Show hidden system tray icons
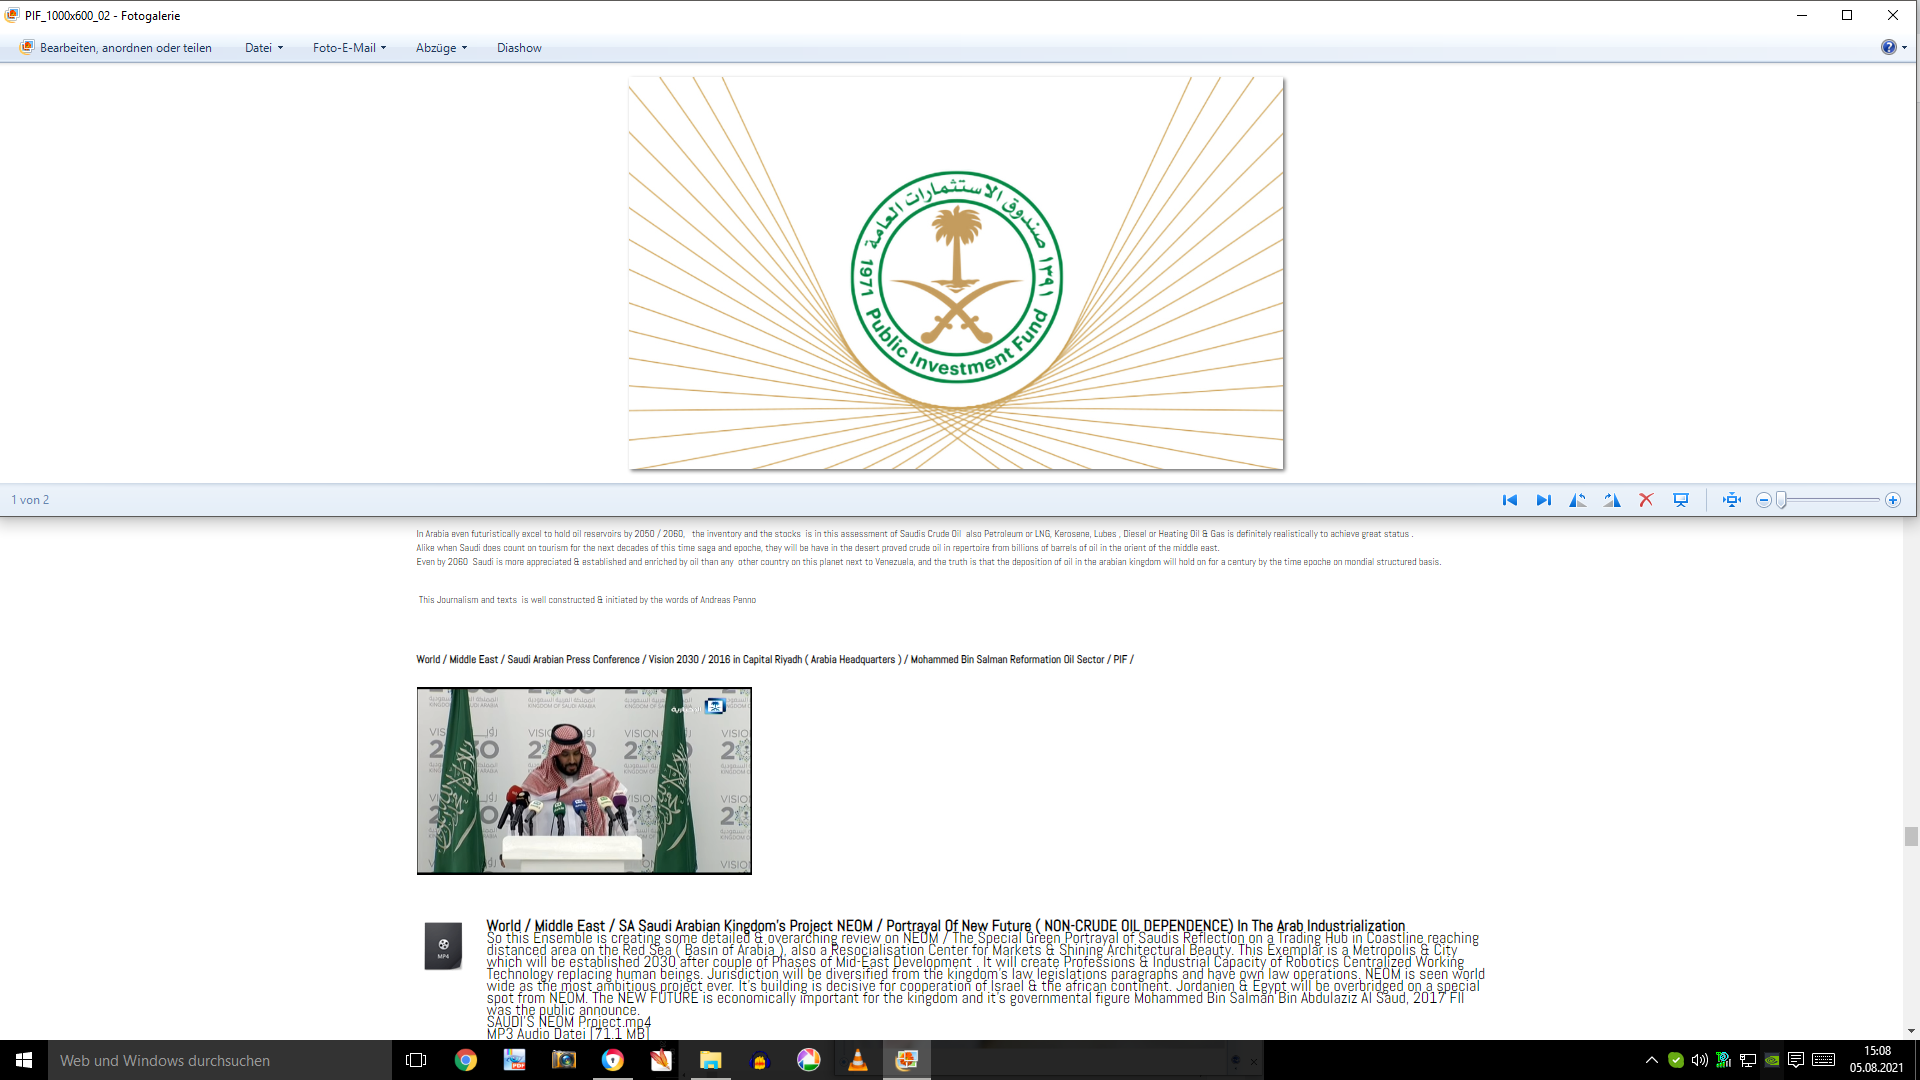 click(1652, 1060)
